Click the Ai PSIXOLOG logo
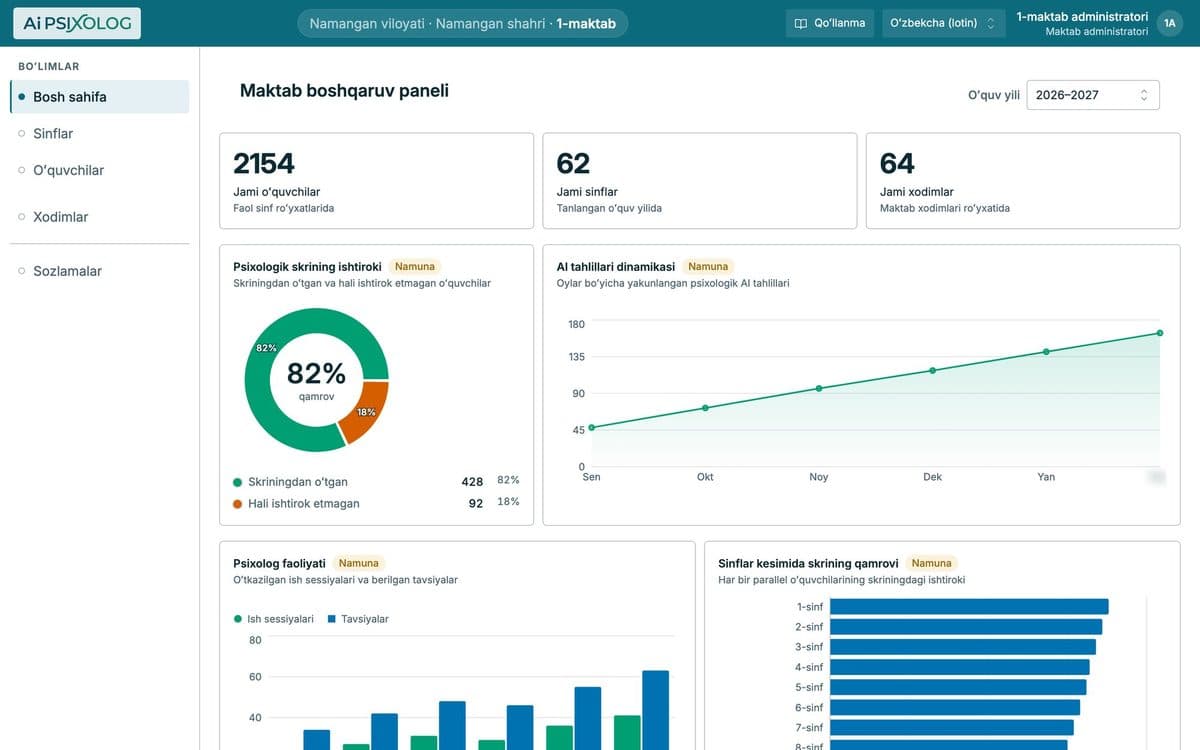Image resolution: width=1200 pixels, height=750 pixels. (x=77, y=23)
